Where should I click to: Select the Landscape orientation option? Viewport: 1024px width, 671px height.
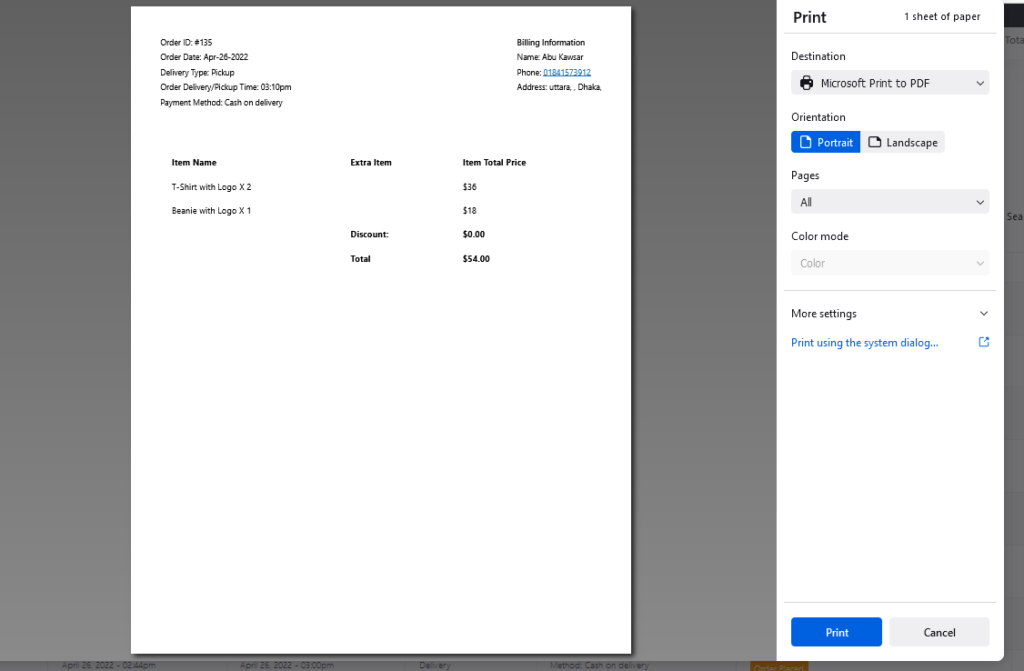pos(903,142)
